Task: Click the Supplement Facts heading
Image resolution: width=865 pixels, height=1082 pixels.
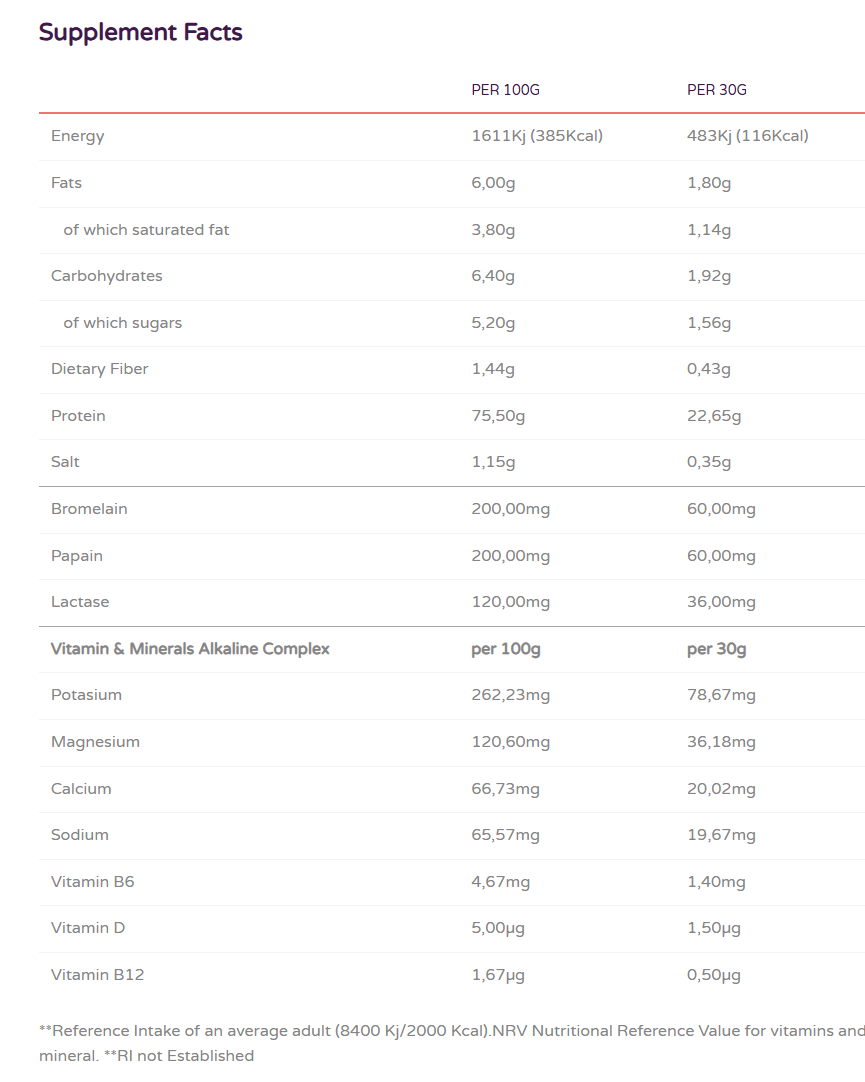Action: click(141, 32)
